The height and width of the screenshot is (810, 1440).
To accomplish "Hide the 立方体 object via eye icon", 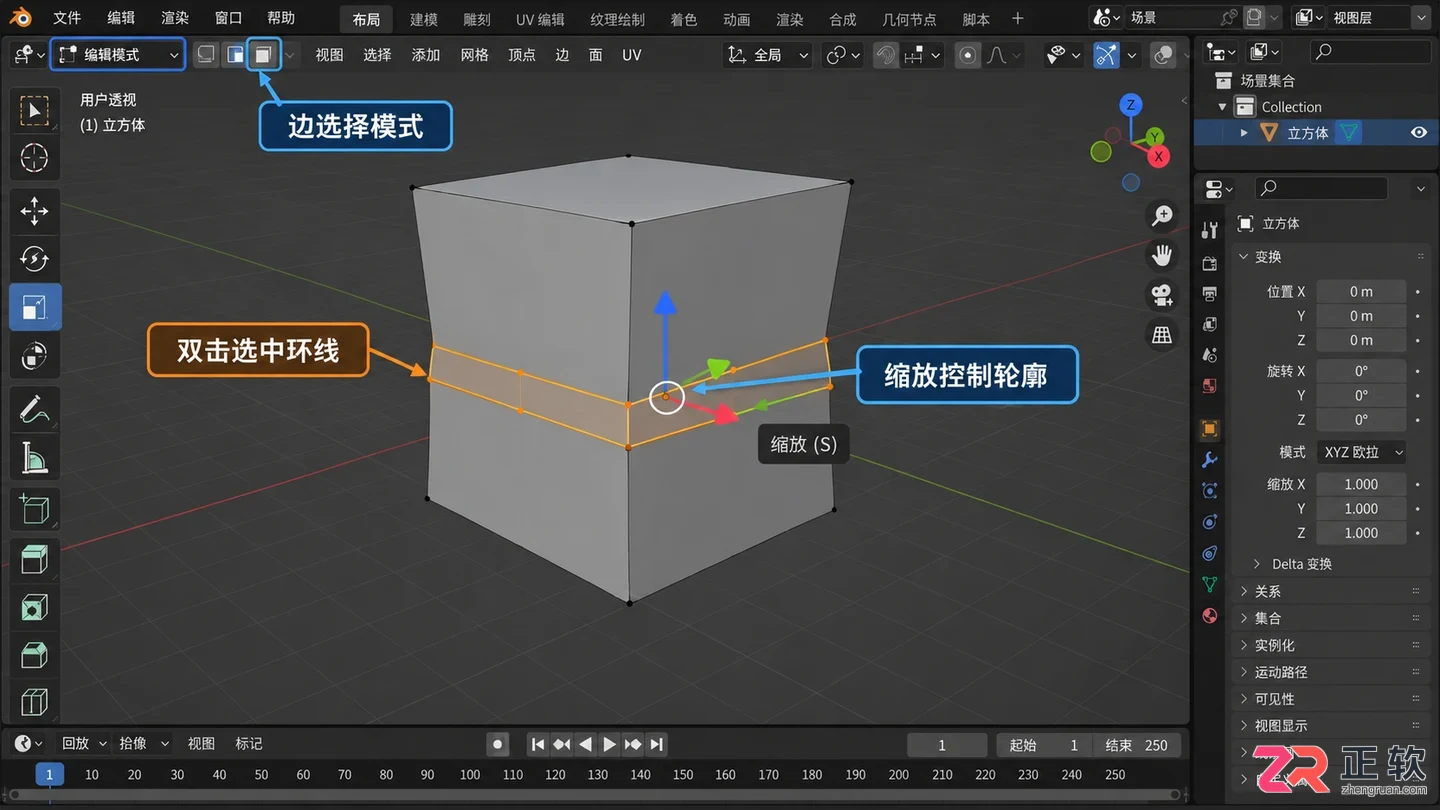I will click(x=1419, y=132).
